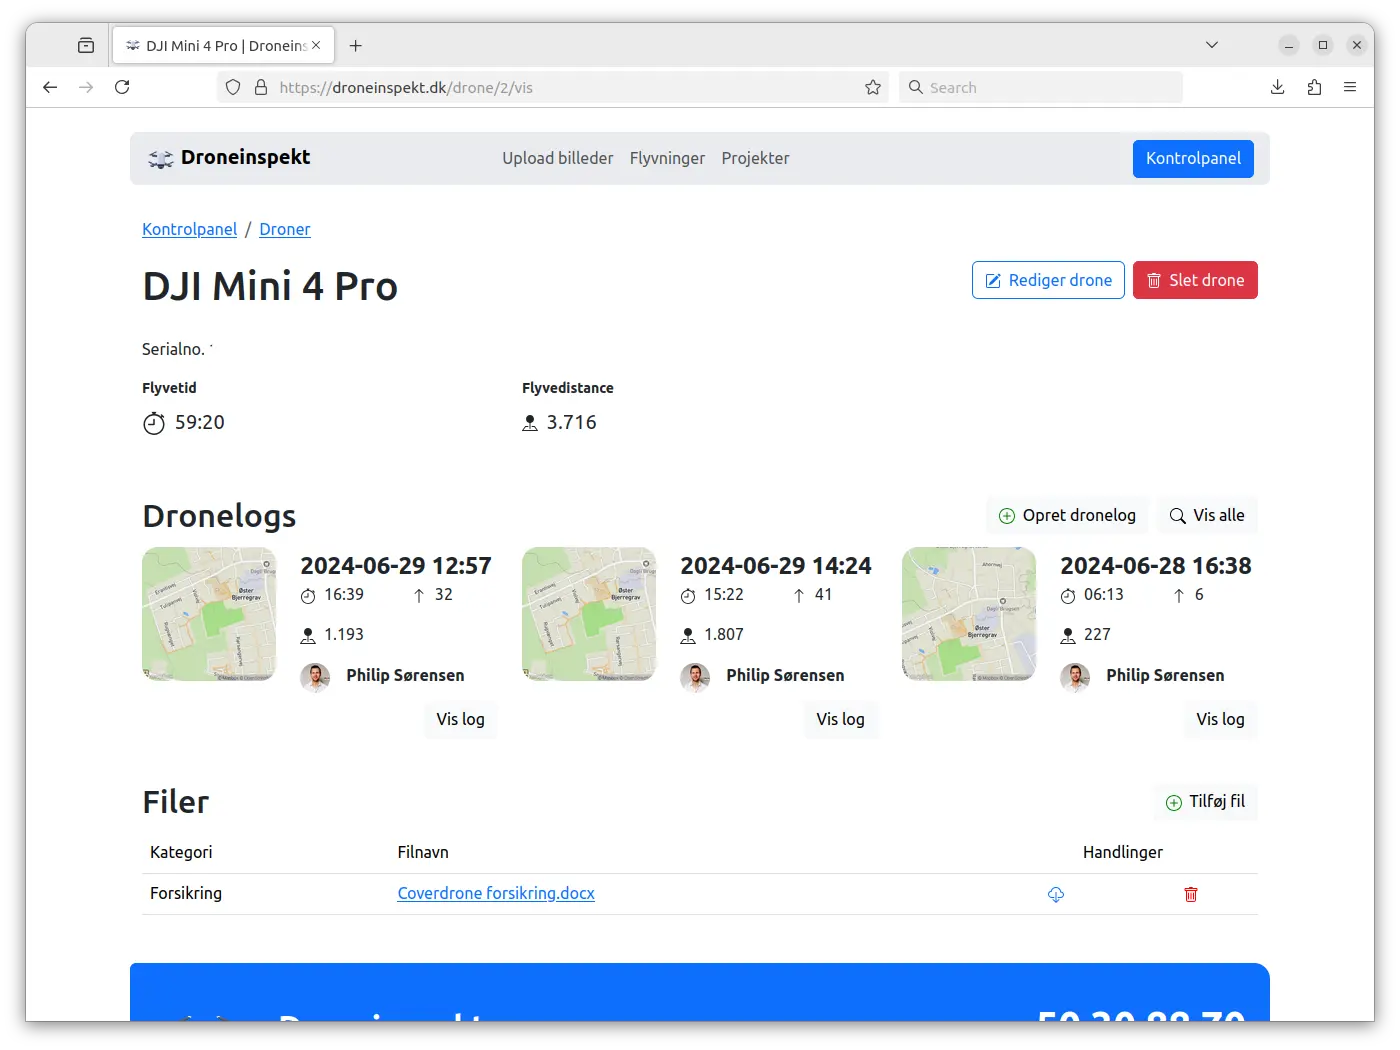Image resolution: width=1400 pixels, height=1050 pixels.
Task: Click Vis log for the 2024-06-28 flight
Action: tap(1220, 720)
